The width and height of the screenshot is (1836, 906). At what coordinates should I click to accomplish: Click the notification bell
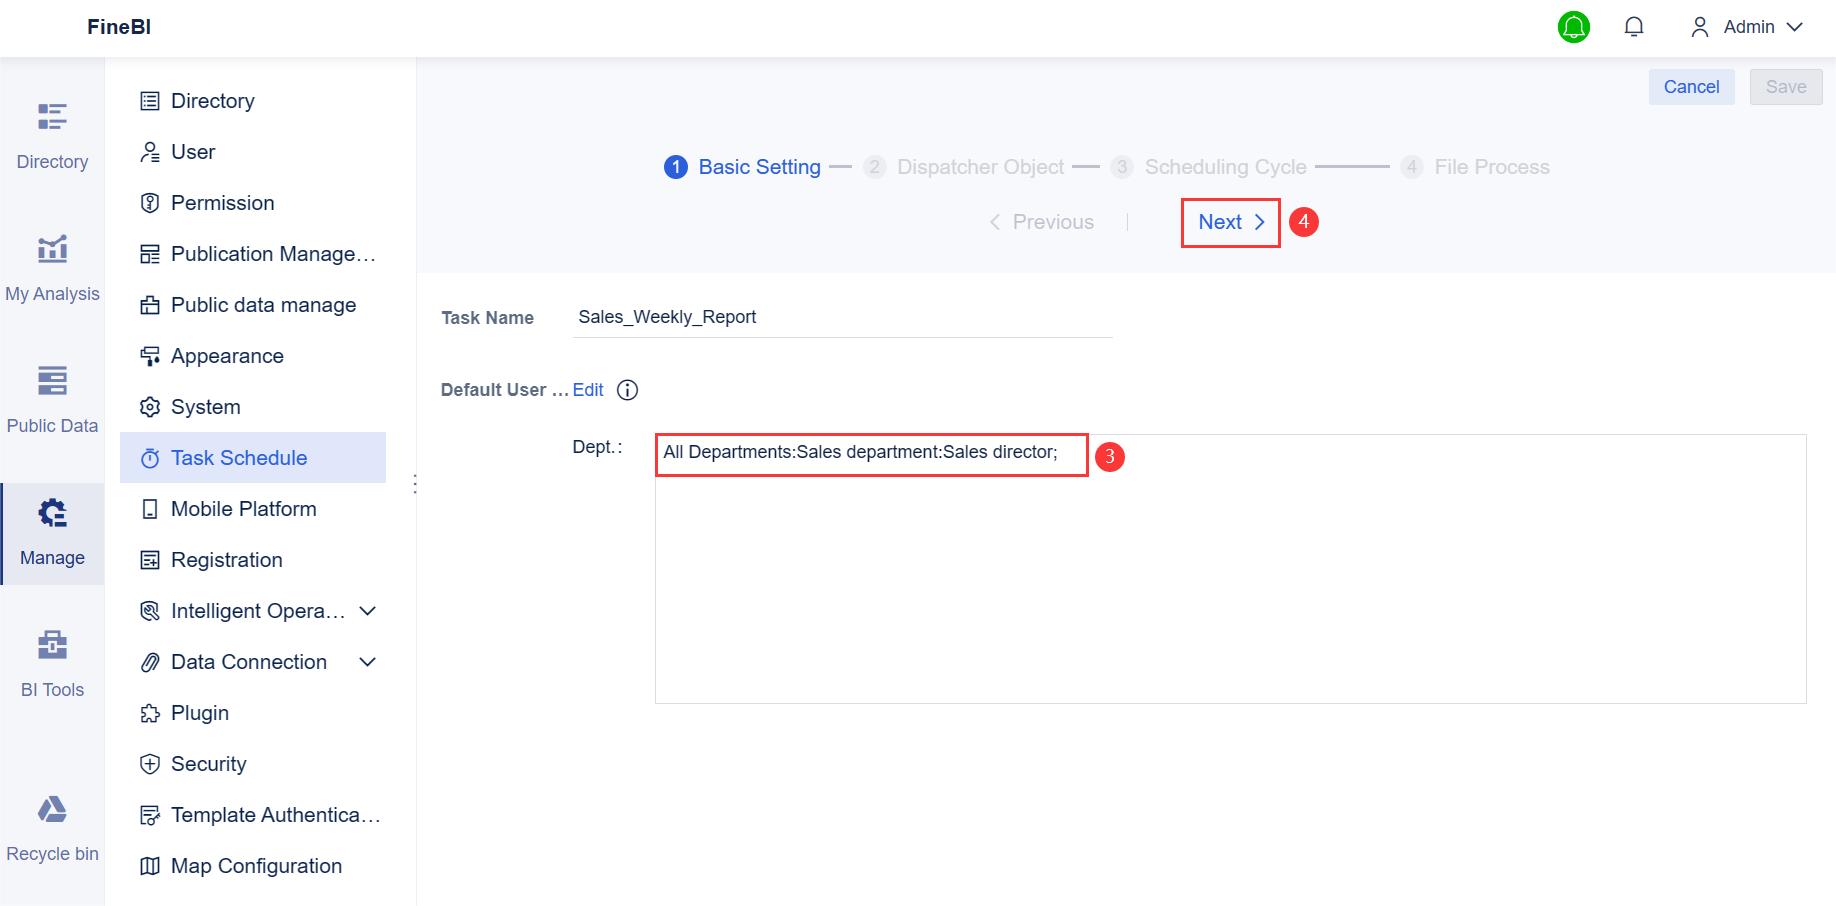1634,27
